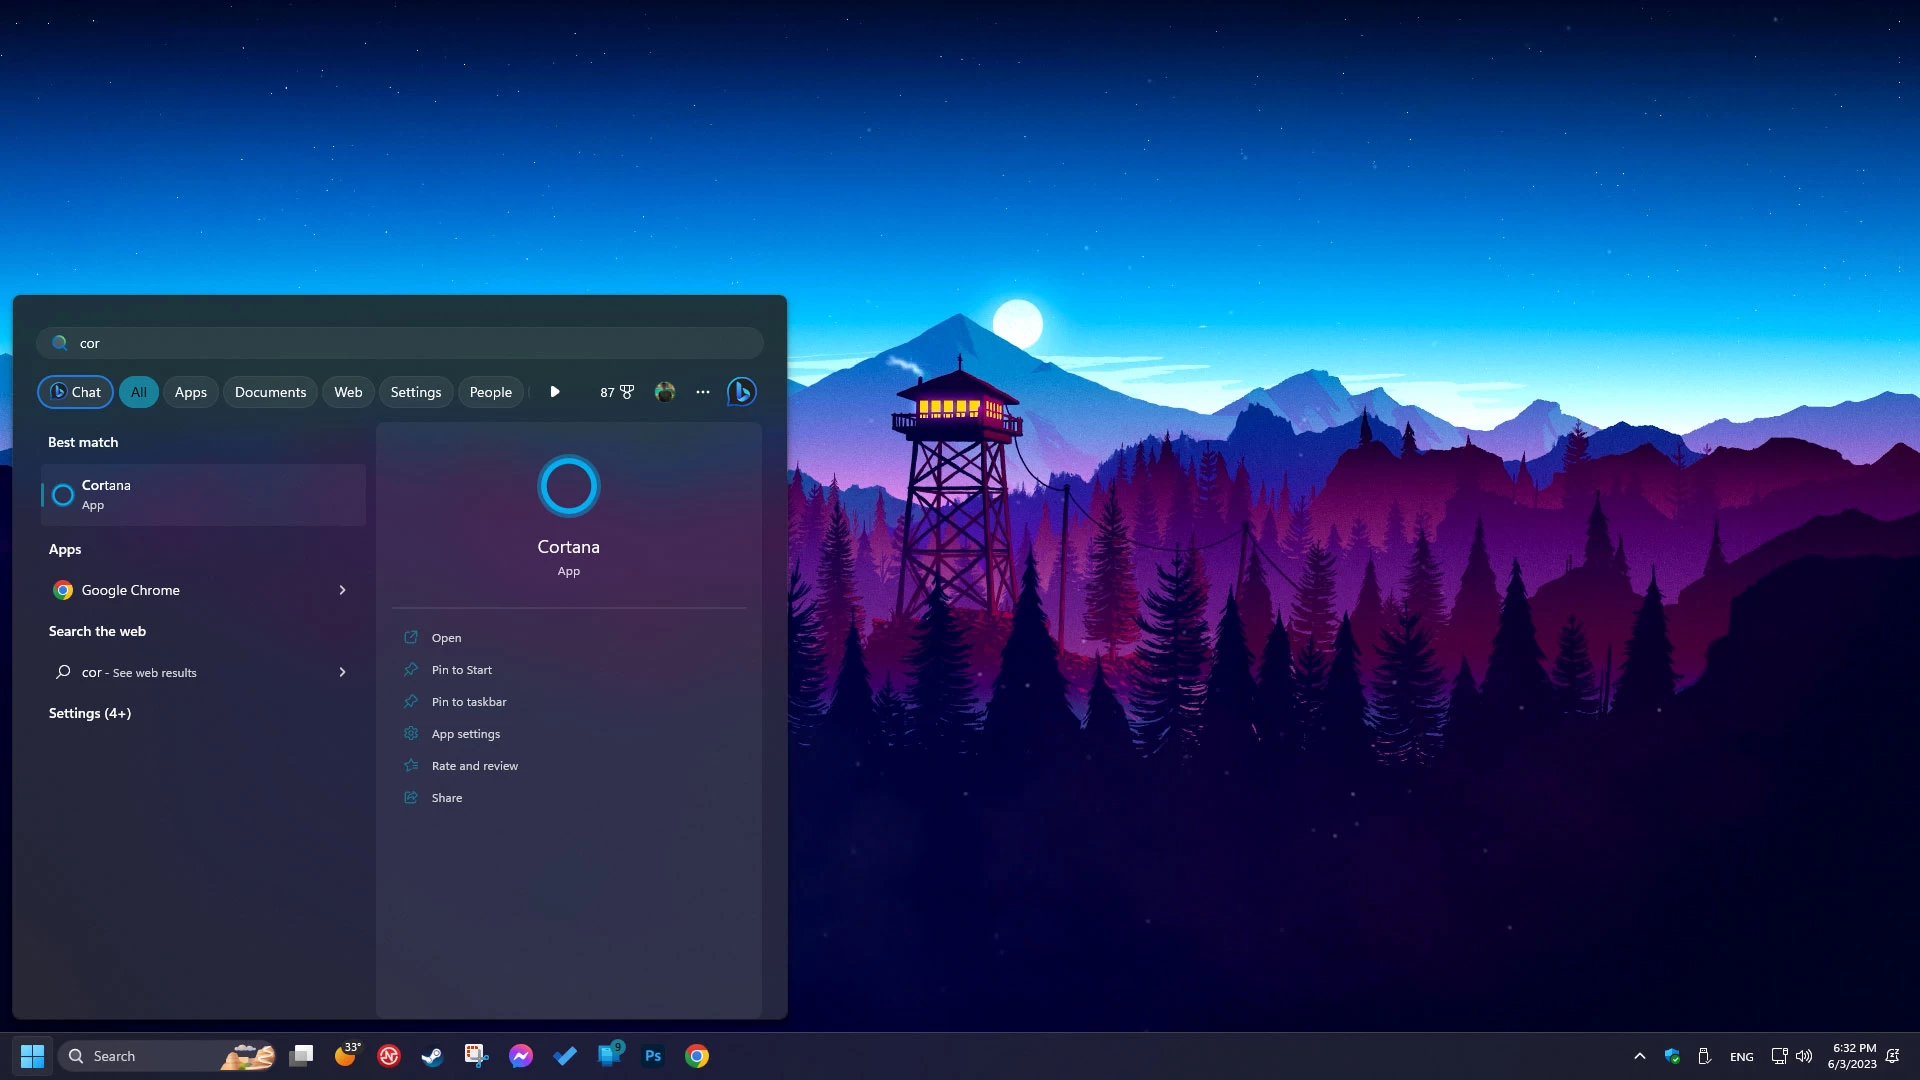This screenshot has width=1920, height=1080.
Task: Open the 33° weather widget icon
Action: coord(346,1056)
